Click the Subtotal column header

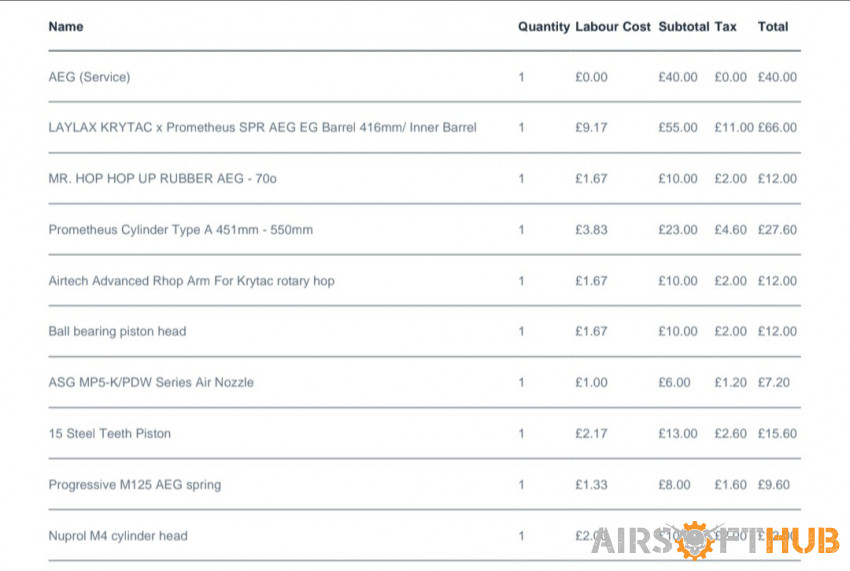pyautogui.click(x=684, y=27)
